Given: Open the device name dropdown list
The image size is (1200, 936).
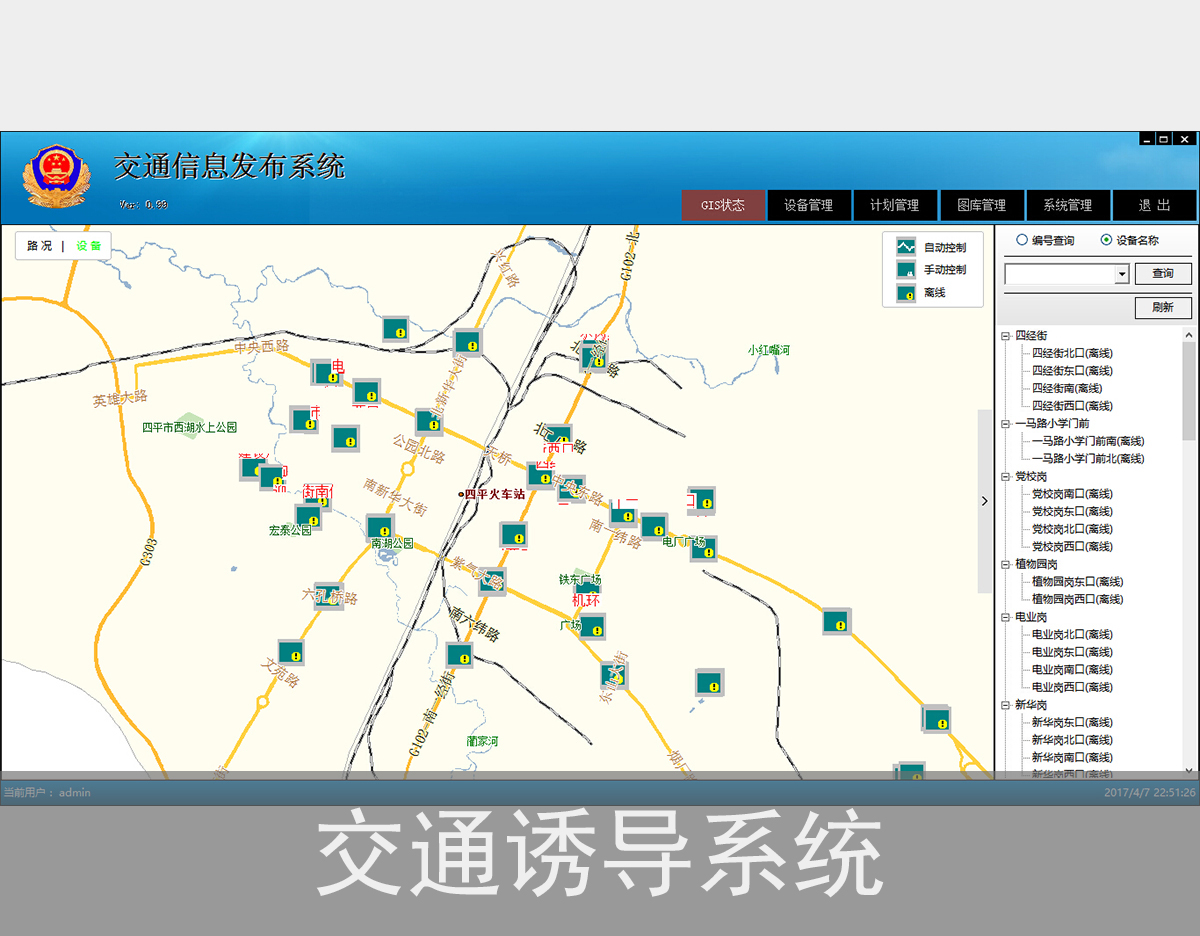Looking at the screenshot, I should point(1122,274).
